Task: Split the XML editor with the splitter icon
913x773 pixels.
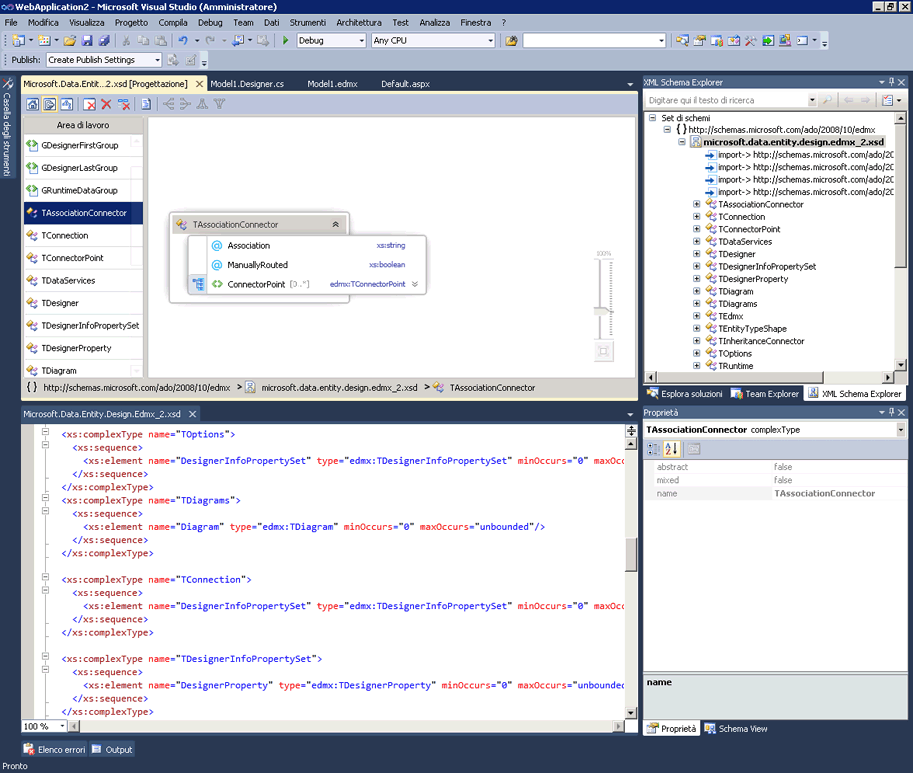Action: pos(631,431)
